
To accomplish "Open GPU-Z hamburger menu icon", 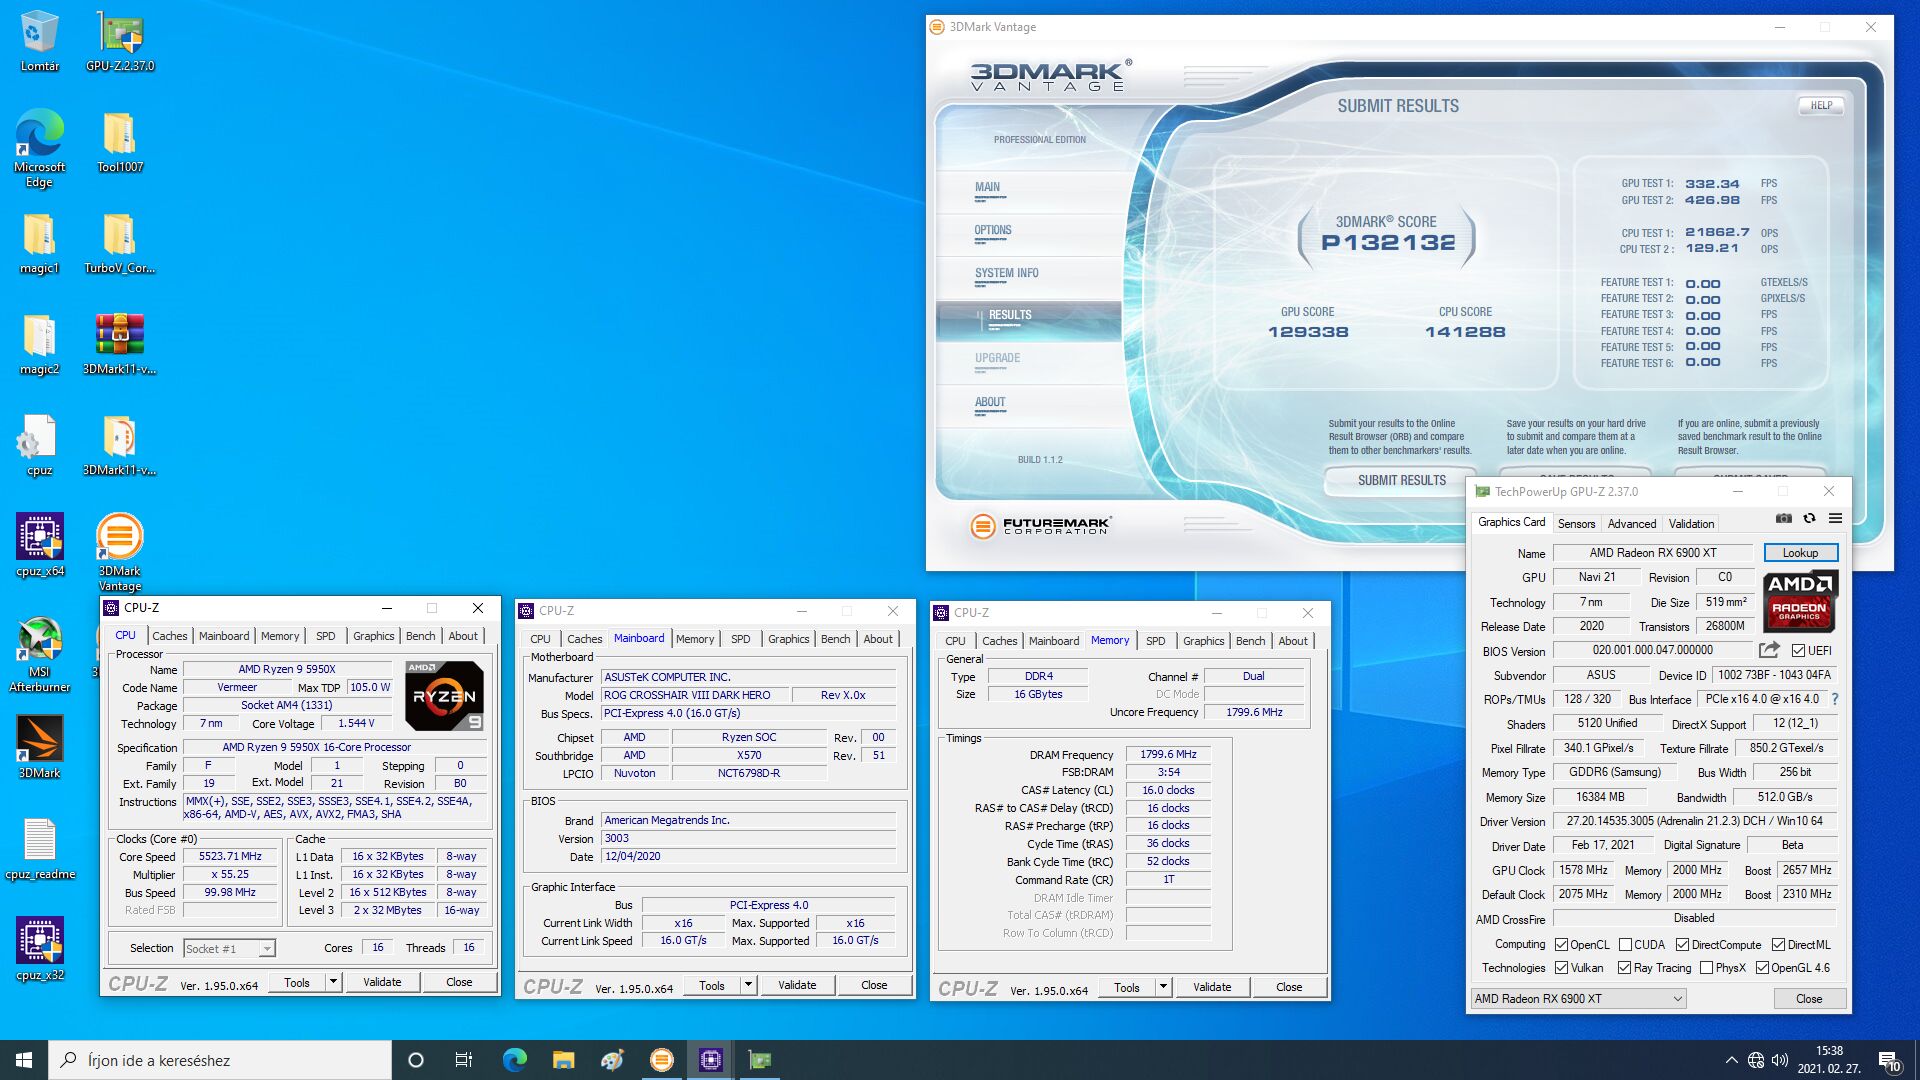I will click(x=1835, y=518).
